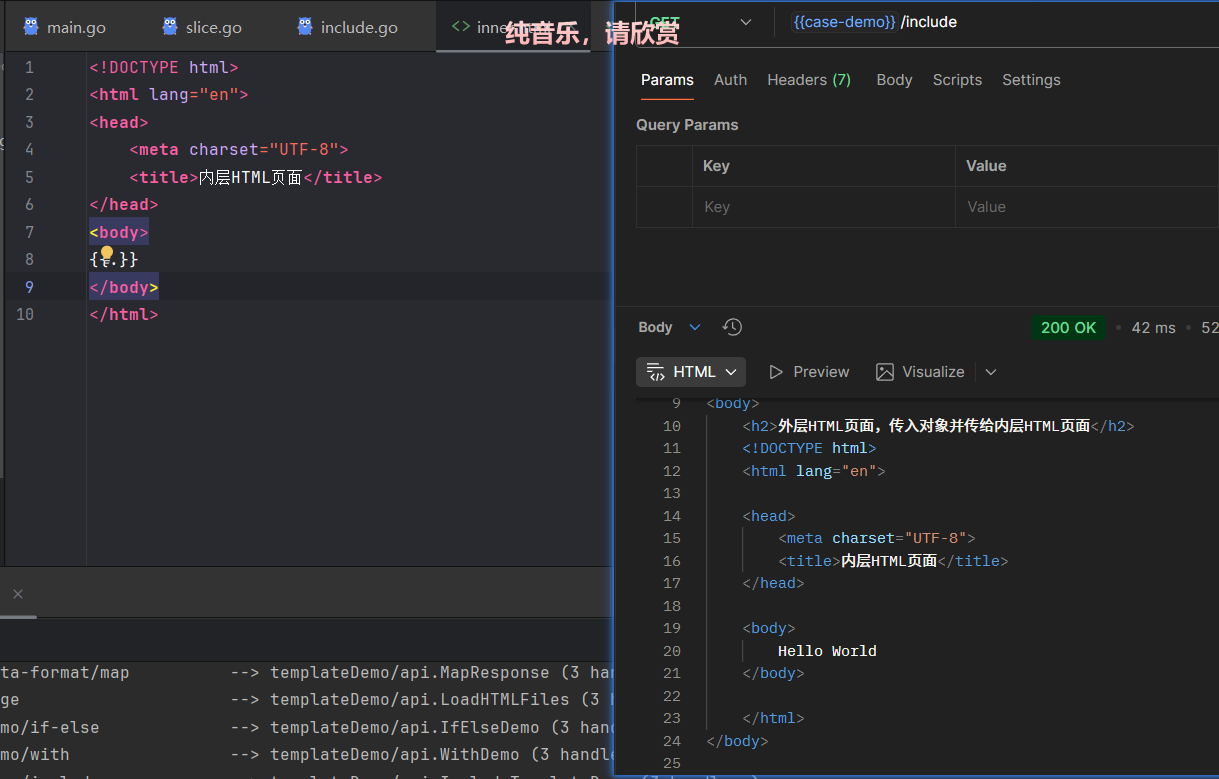1219x779 pixels.
Task: Click the lightbulb quick-fix icon on line 8
Action: click(x=107, y=255)
